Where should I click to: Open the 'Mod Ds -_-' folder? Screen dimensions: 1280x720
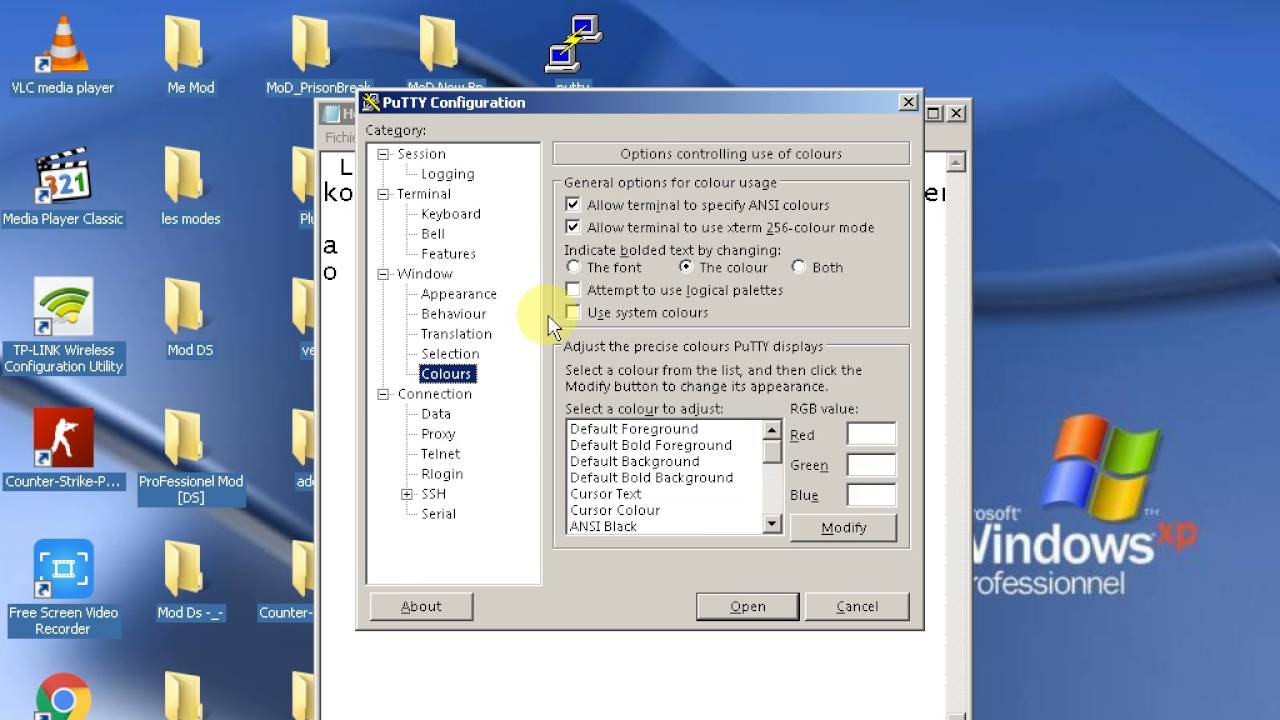[x=190, y=581]
